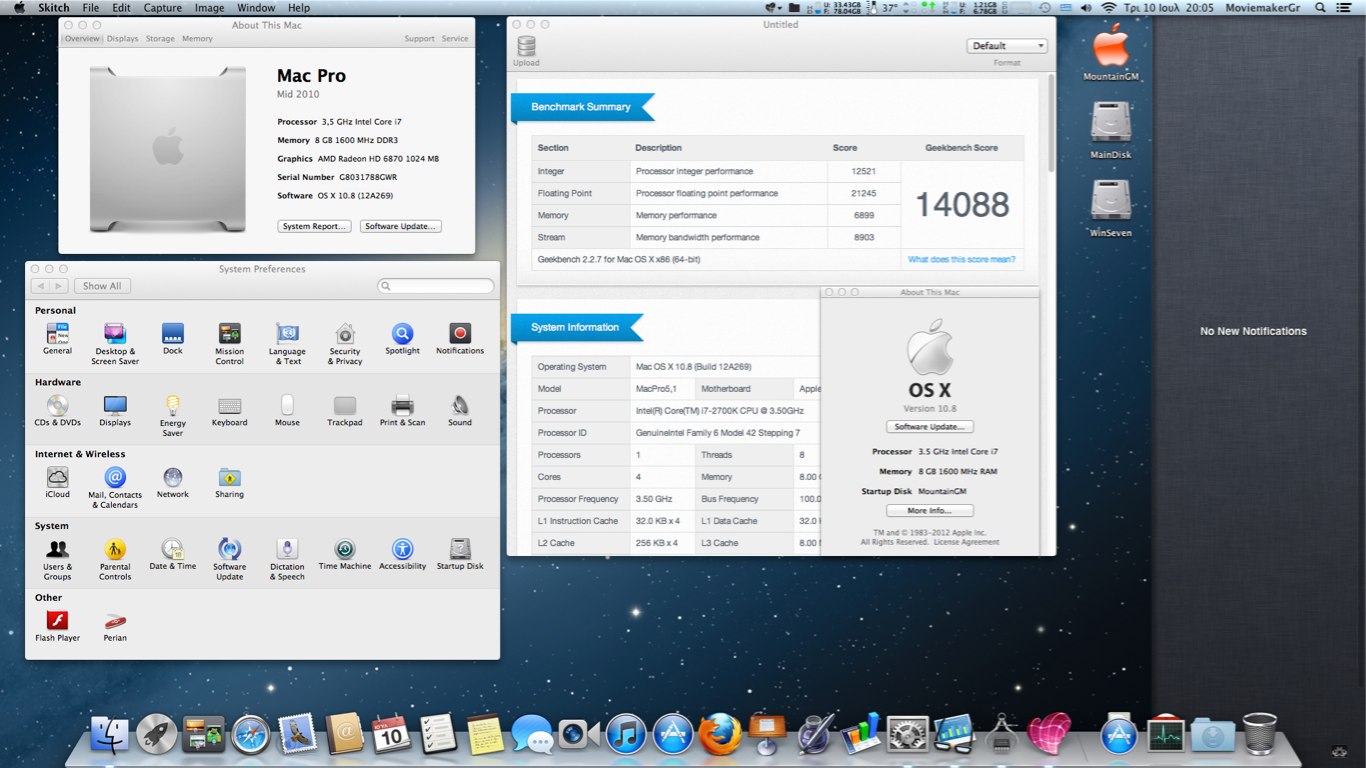The image size is (1366, 768).
Task: Open Startup Disk preference pane
Action: click(x=460, y=555)
